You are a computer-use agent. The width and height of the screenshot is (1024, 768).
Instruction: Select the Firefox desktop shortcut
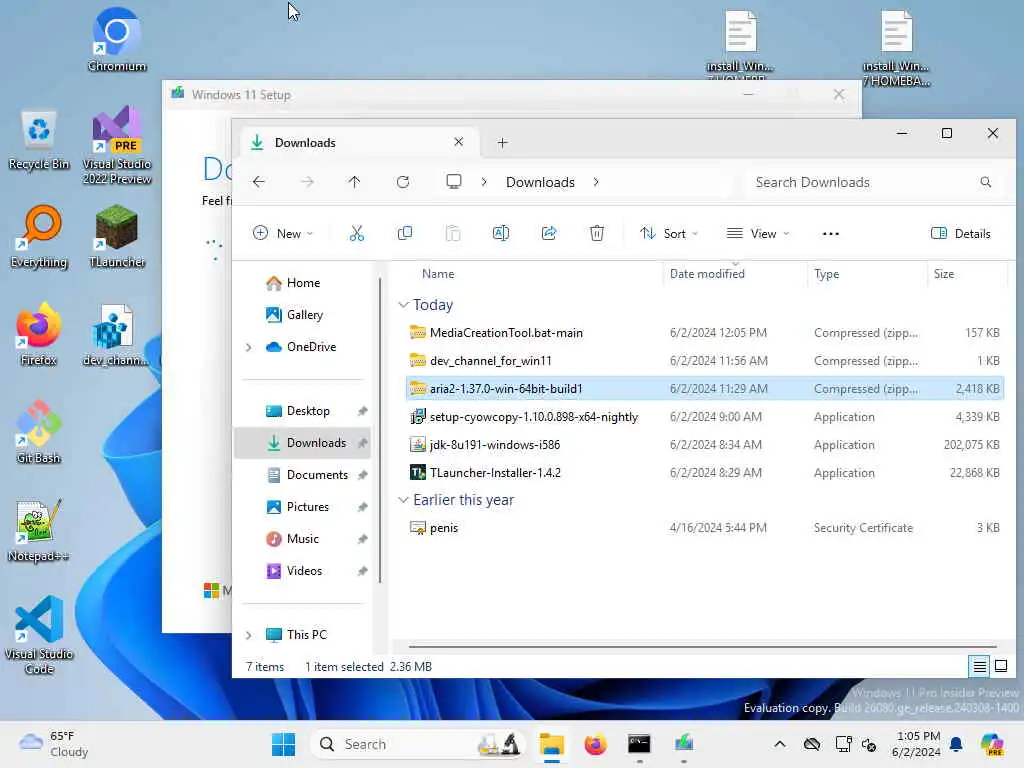click(x=39, y=334)
